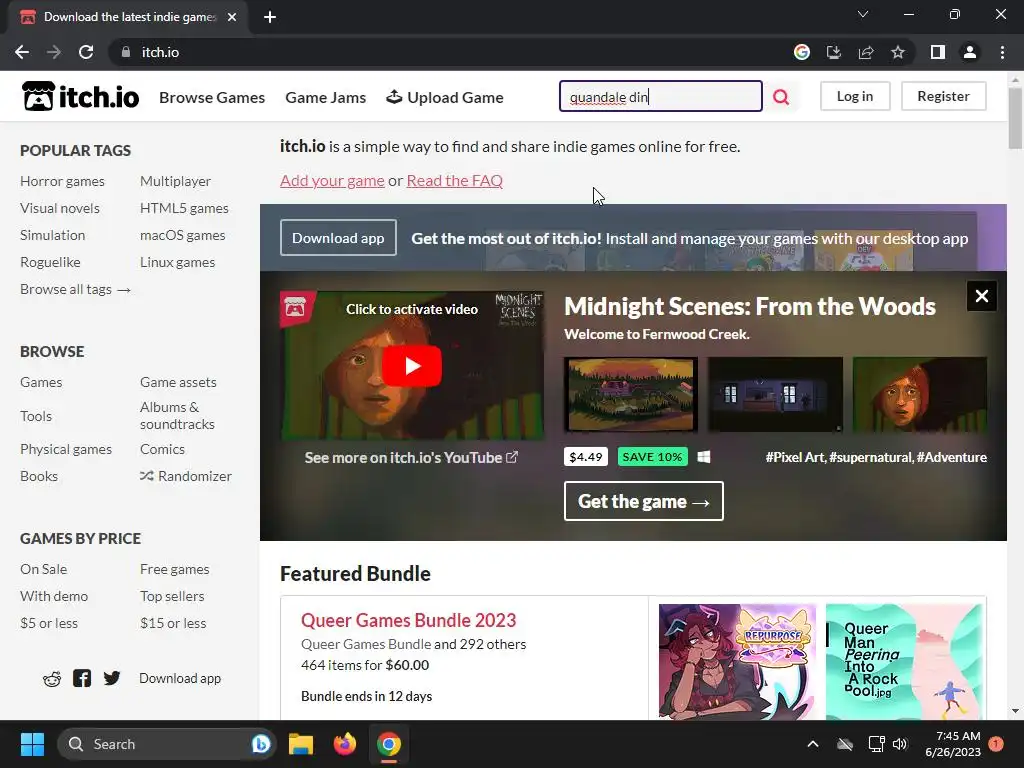
Task: Click the first Midnight Scenes screenshot thumbnail
Action: coord(631,394)
